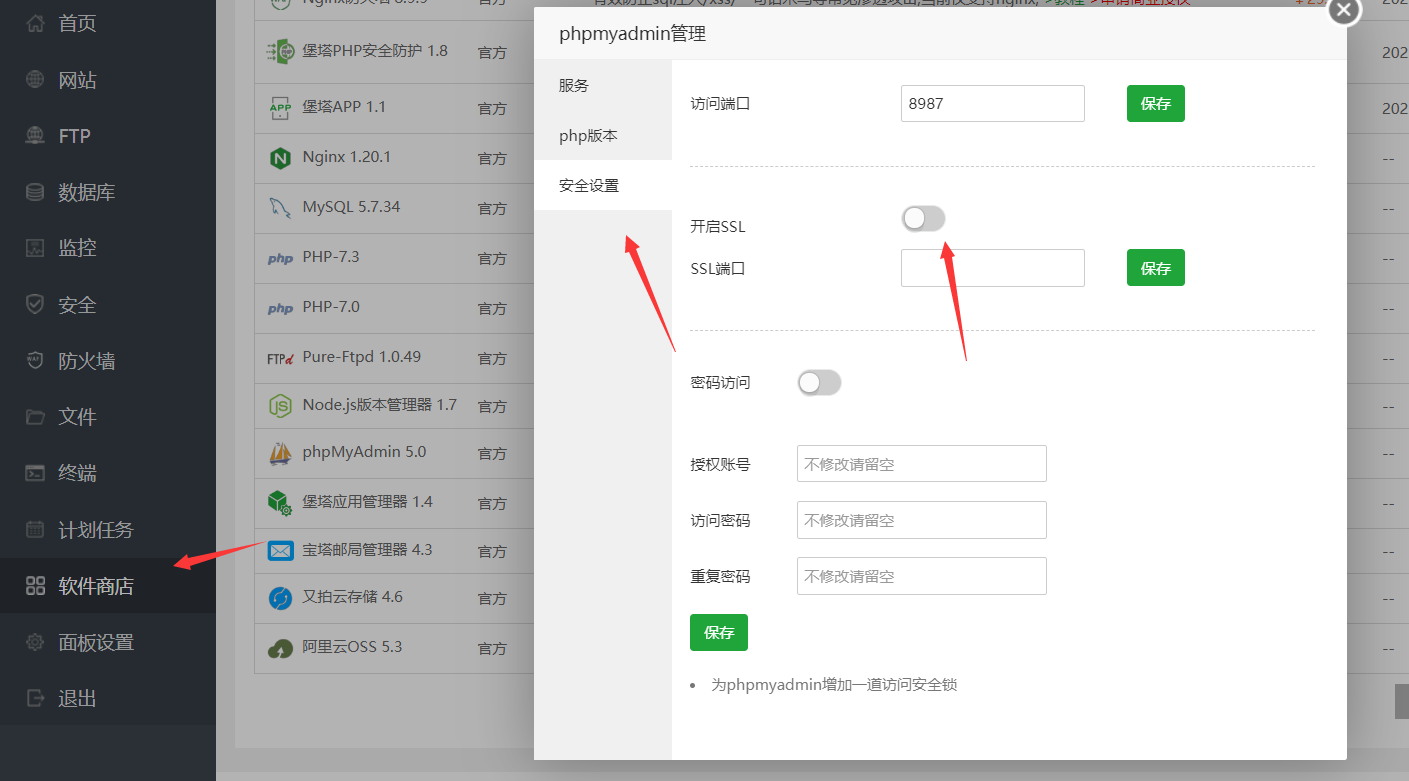Click the 阿里云OSS icon
The height and width of the screenshot is (781, 1409).
[x=280, y=648]
